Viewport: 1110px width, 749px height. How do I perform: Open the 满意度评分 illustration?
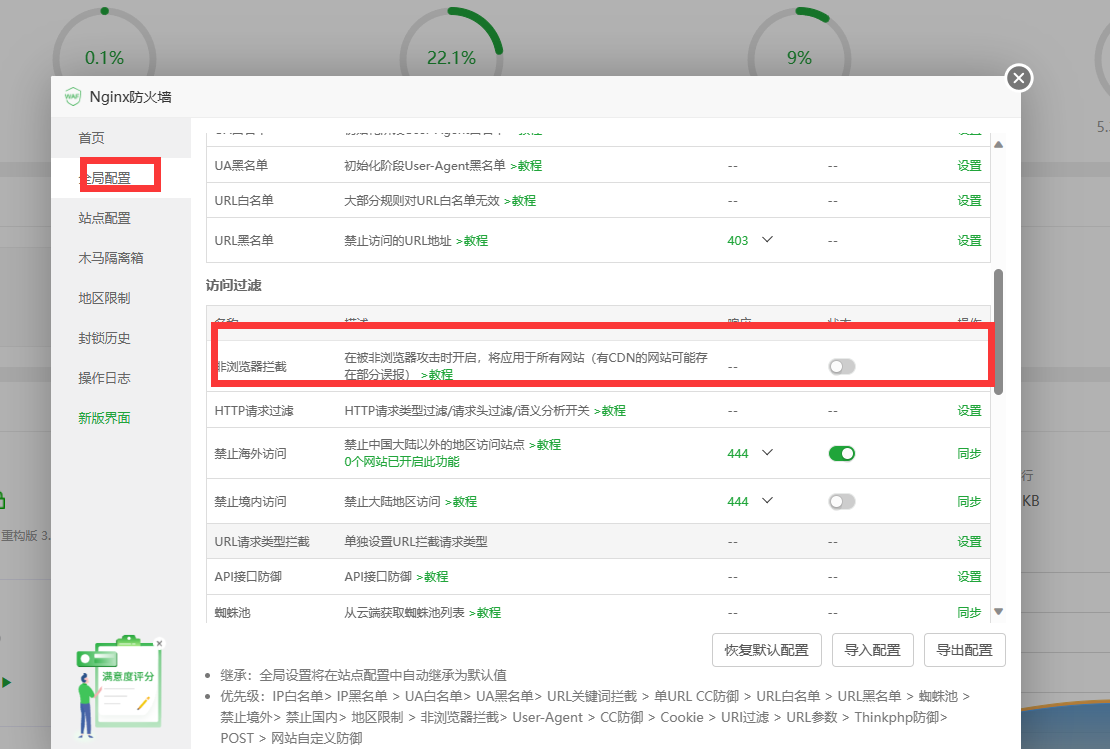118,687
